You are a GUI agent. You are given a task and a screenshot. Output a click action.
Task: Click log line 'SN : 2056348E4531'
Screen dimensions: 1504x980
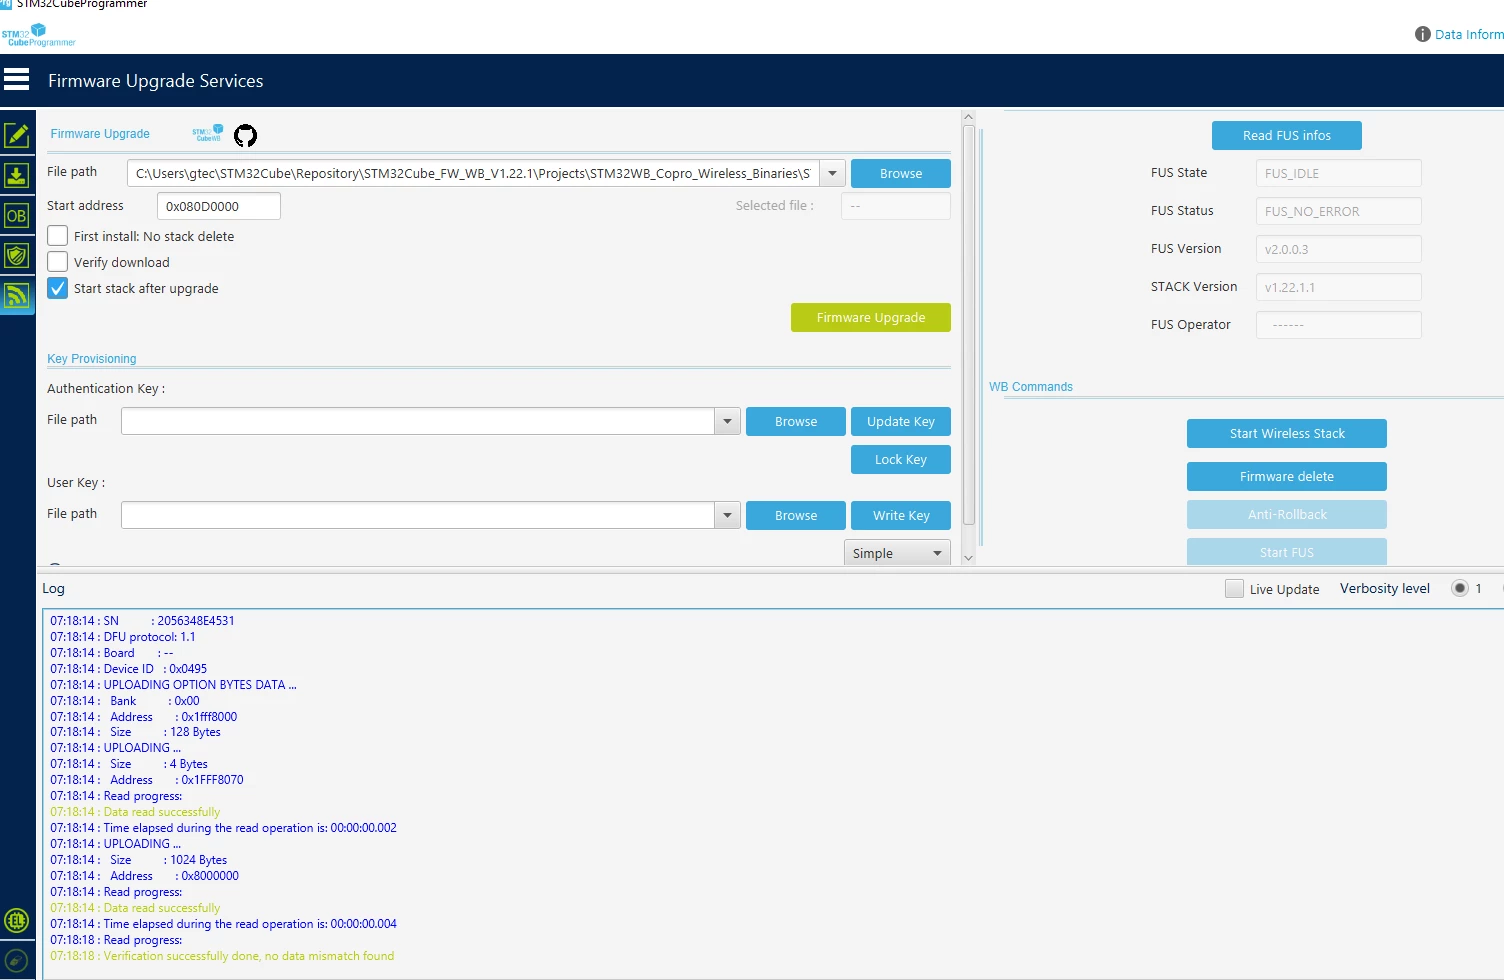pyautogui.click(x=142, y=621)
